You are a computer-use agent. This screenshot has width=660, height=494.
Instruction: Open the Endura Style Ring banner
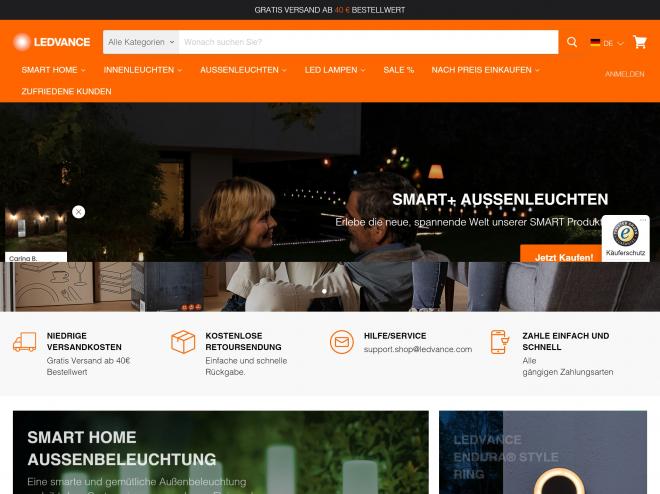coord(543,452)
